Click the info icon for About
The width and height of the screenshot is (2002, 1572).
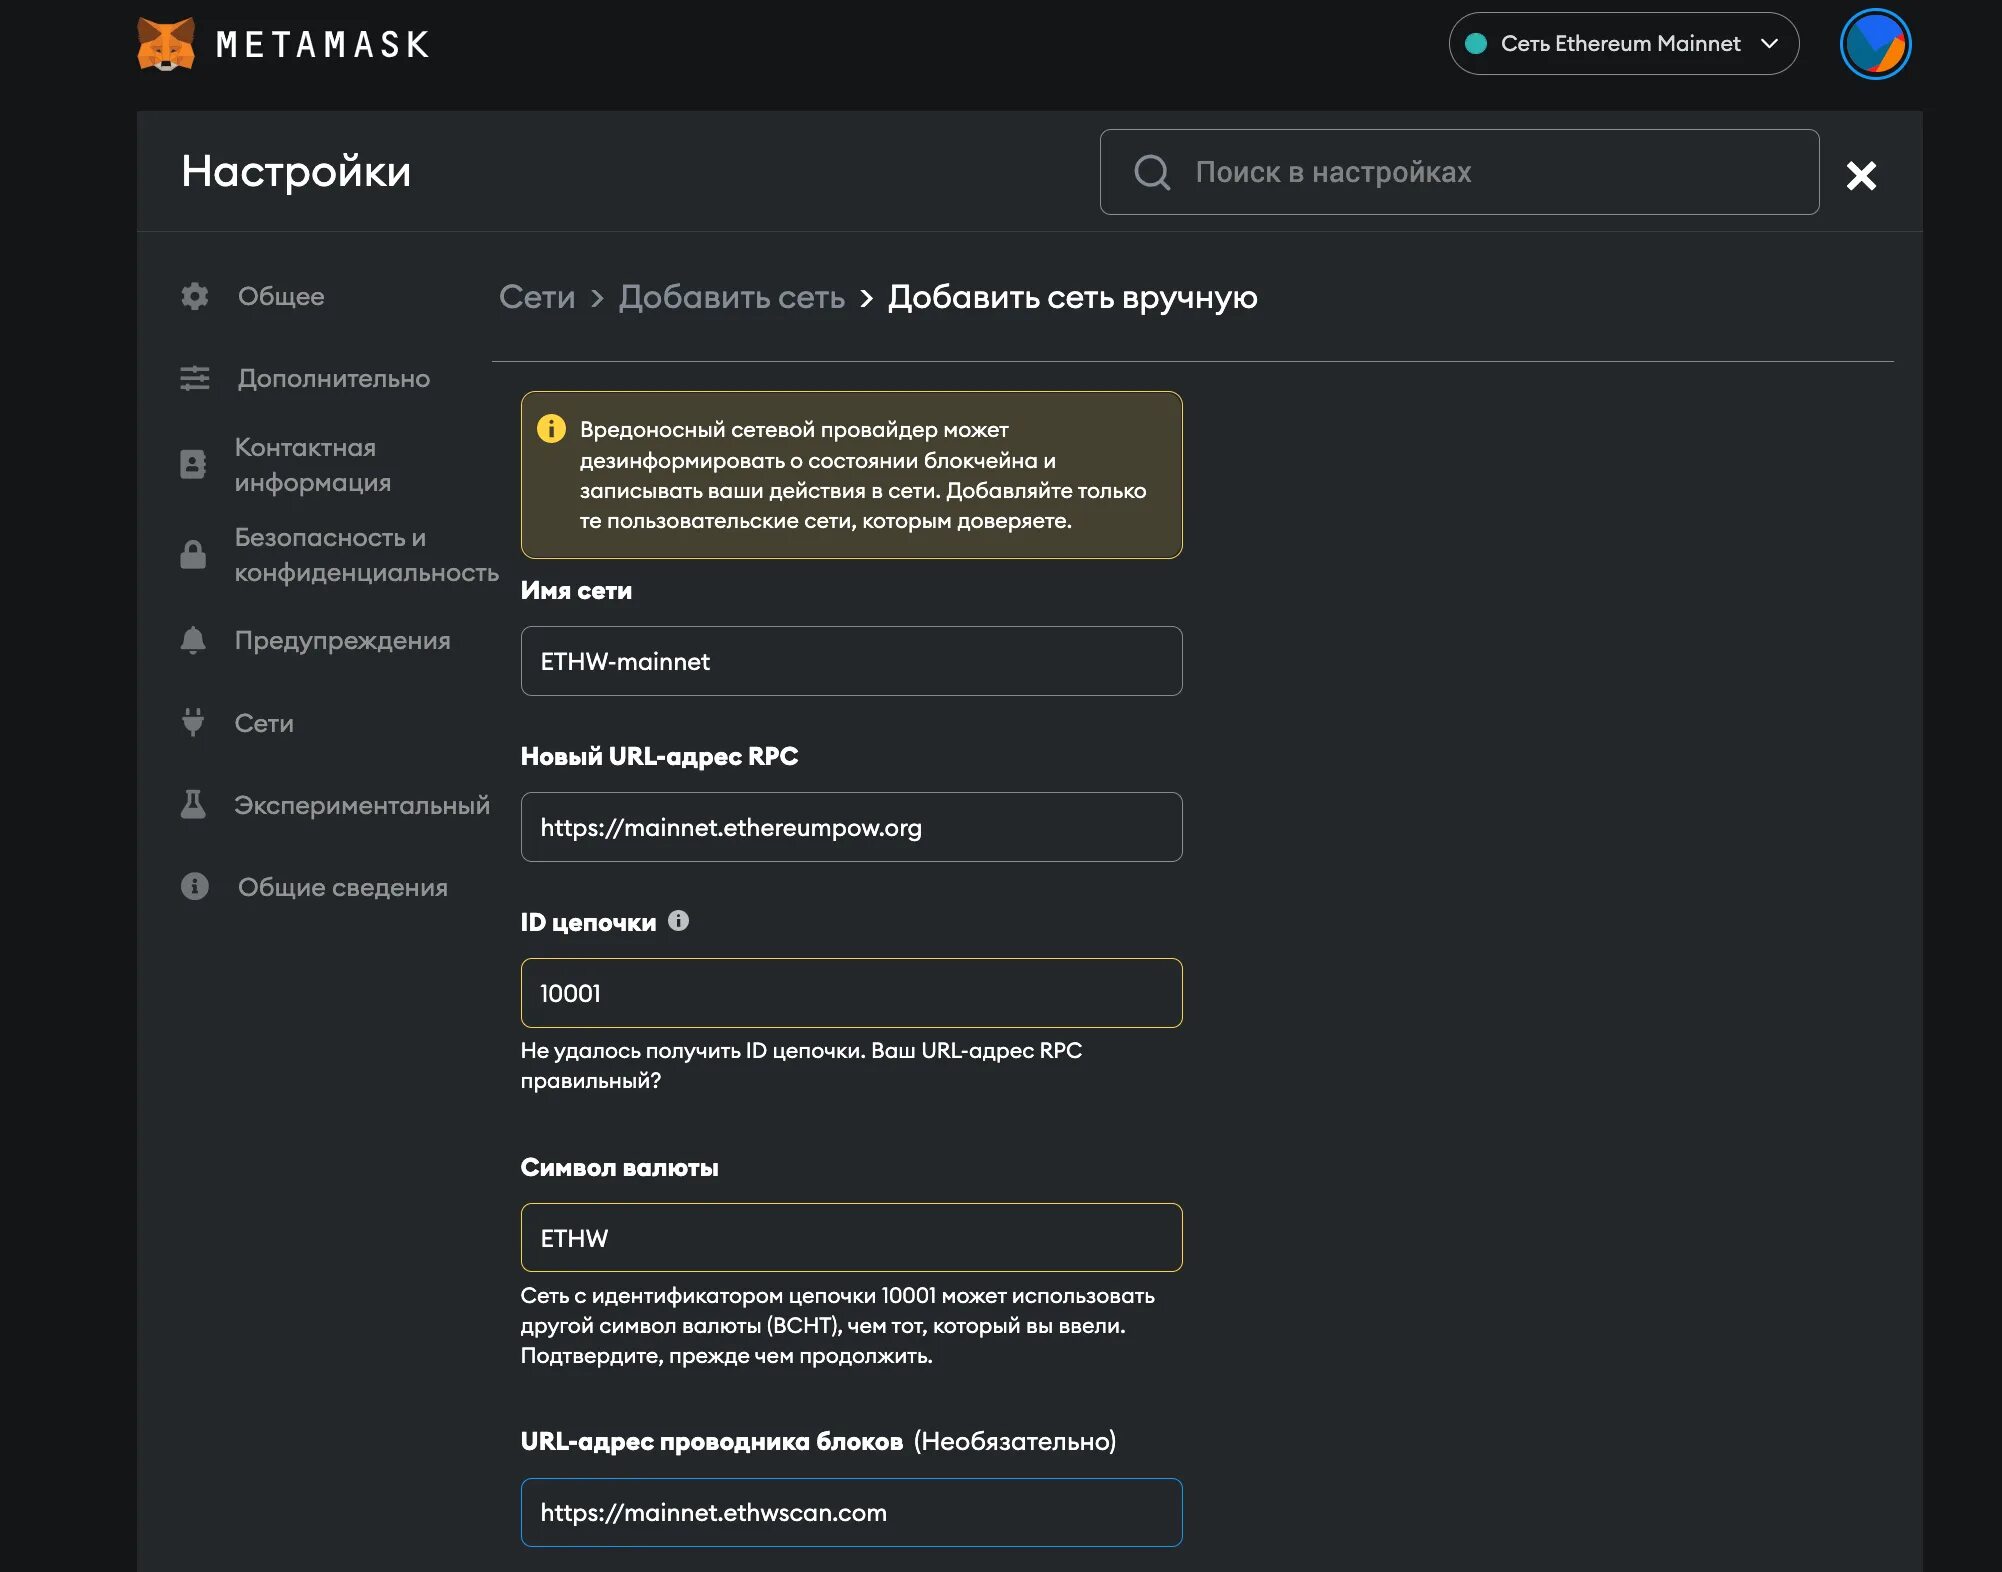pos(195,886)
